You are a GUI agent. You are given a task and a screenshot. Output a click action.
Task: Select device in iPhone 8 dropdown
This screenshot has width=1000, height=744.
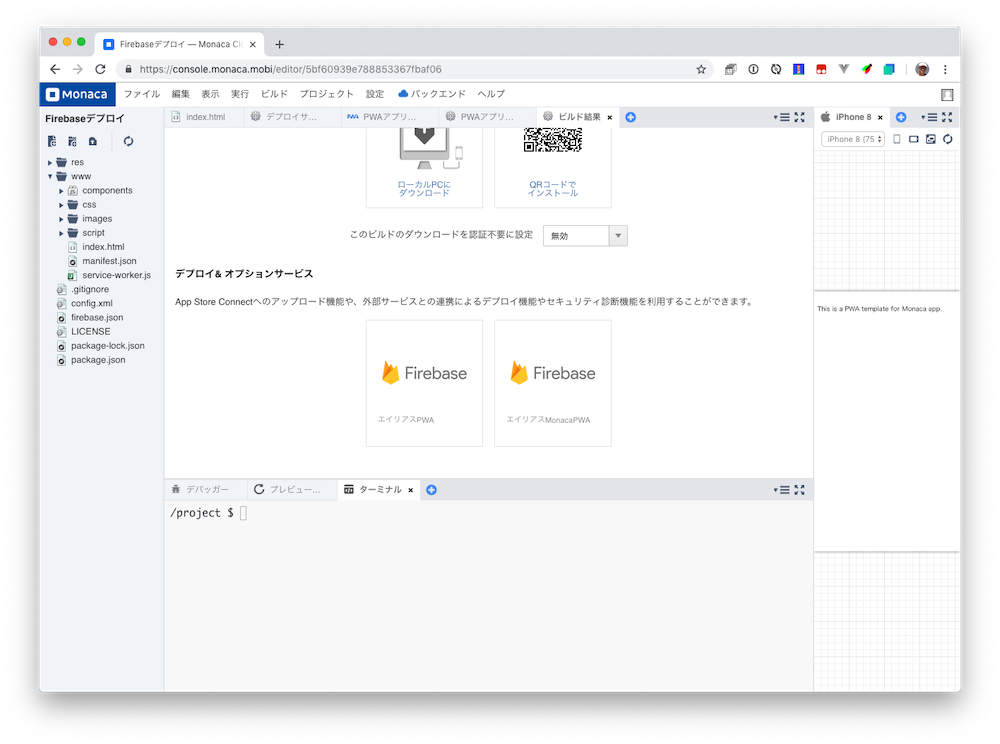853,139
